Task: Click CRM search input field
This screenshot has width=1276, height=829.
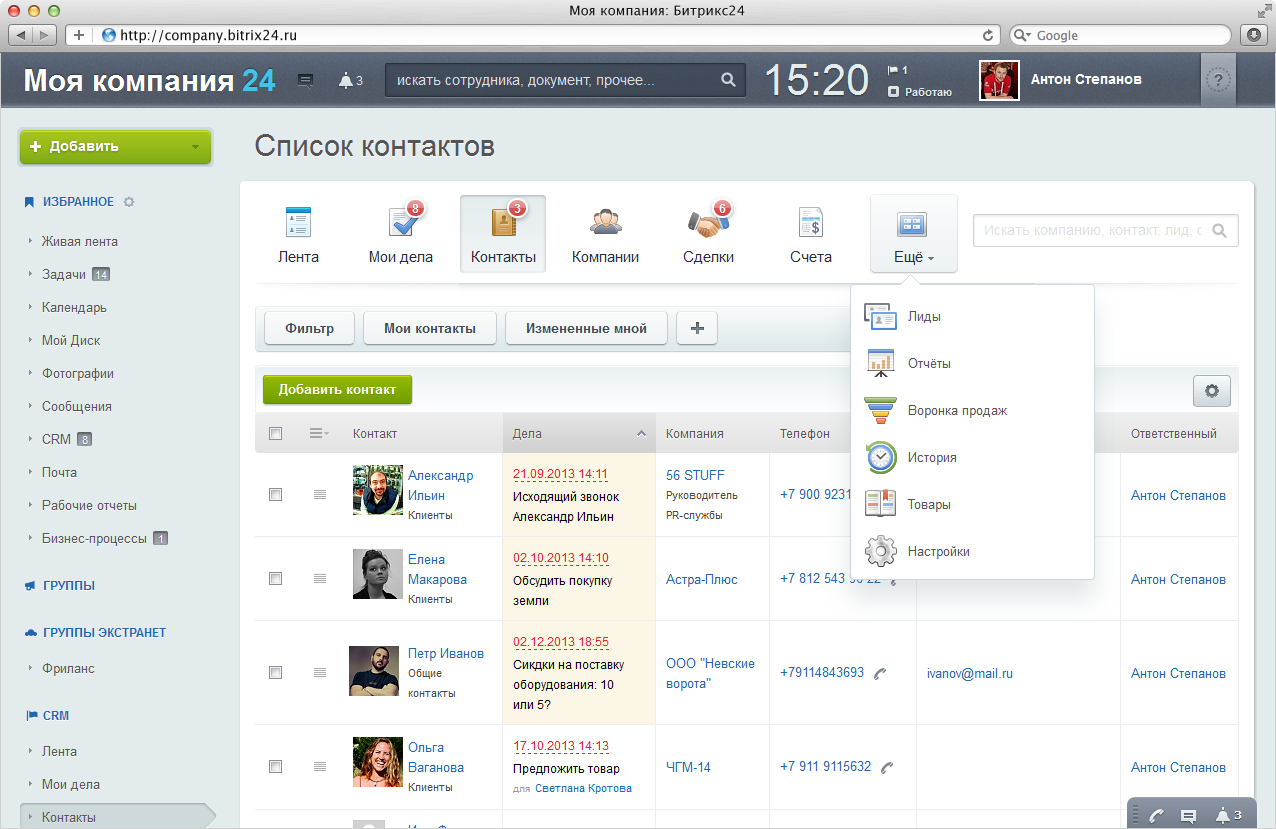Action: pos(1105,230)
